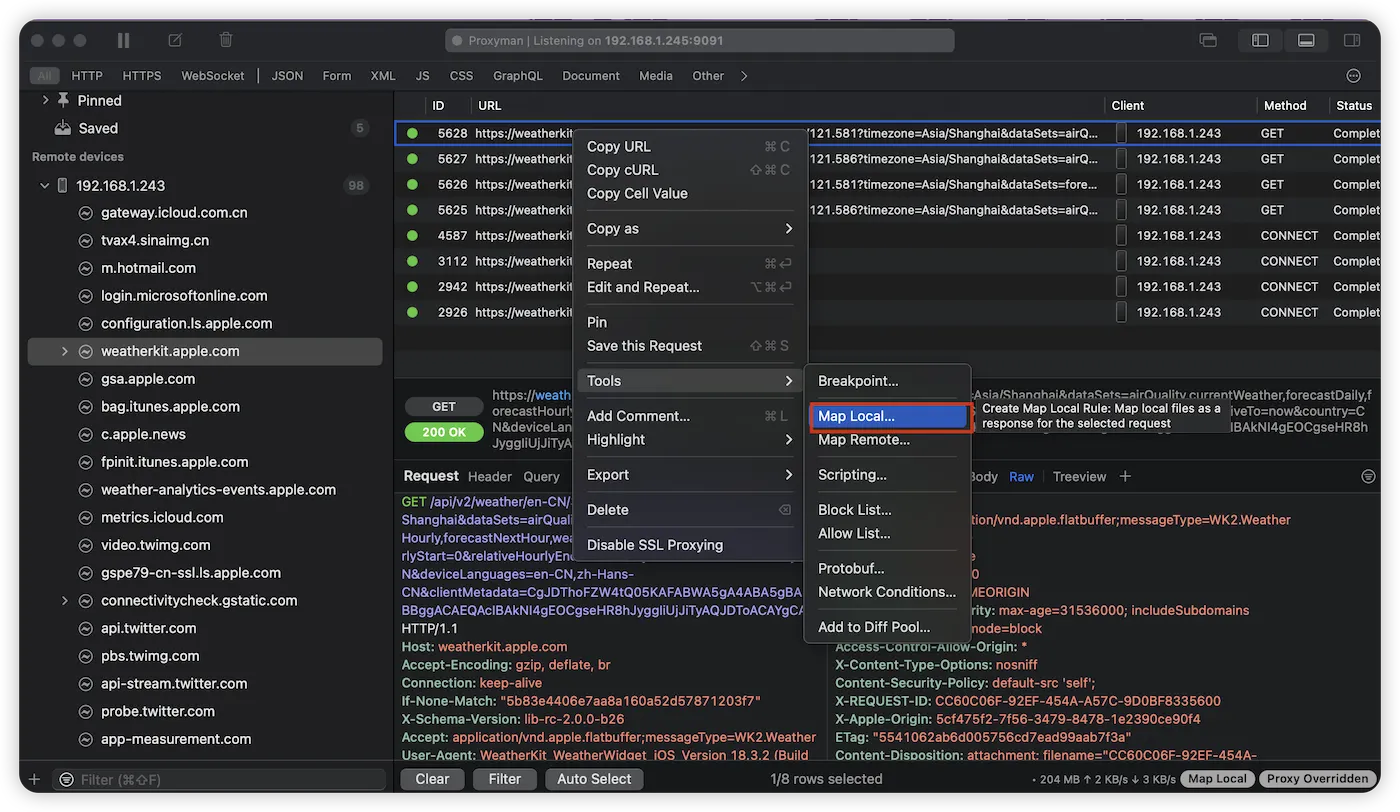Open the ellipsis options icon by the filter bar

pyautogui.click(x=1354, y=76)
